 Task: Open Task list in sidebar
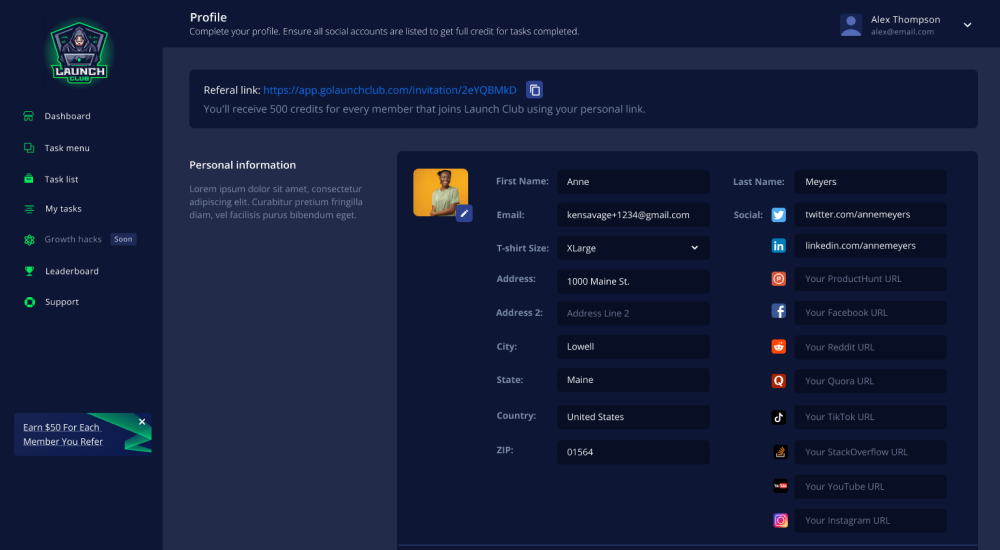(61, 179)
